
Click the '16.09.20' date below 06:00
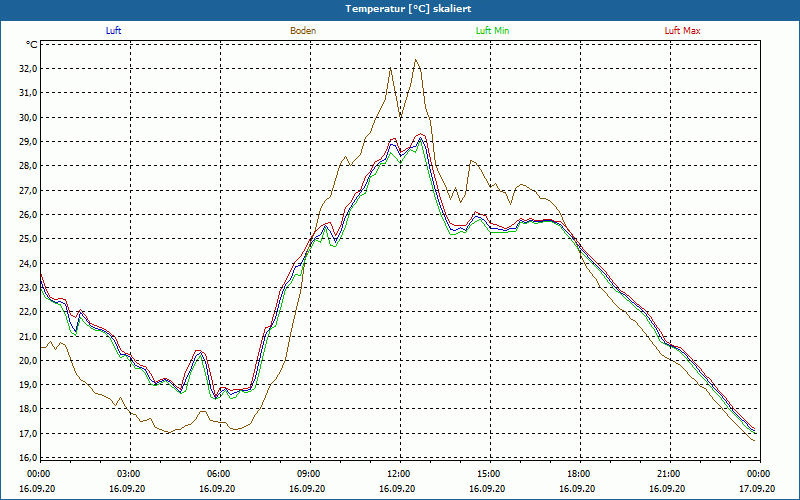pos(217,488)
